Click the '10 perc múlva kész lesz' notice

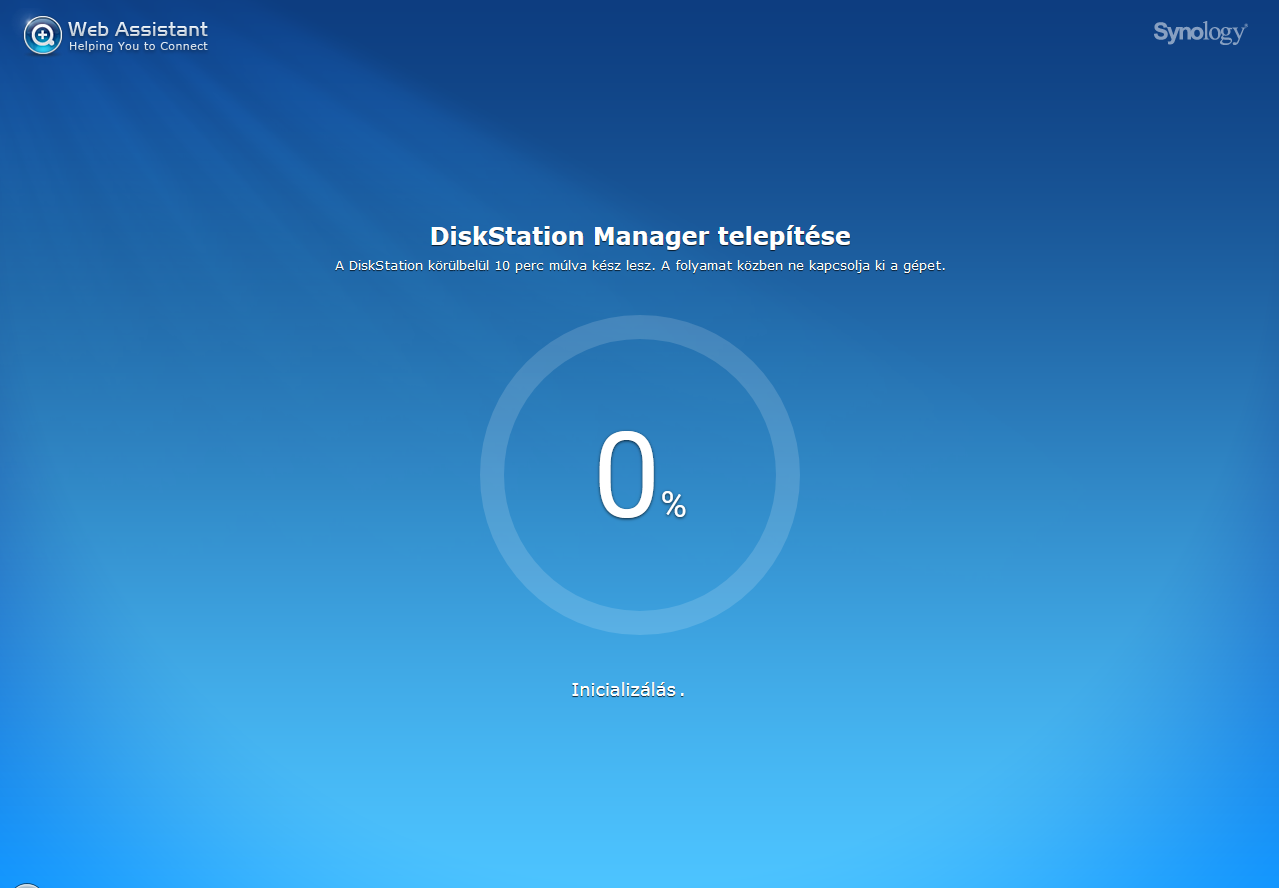point(640,266)
